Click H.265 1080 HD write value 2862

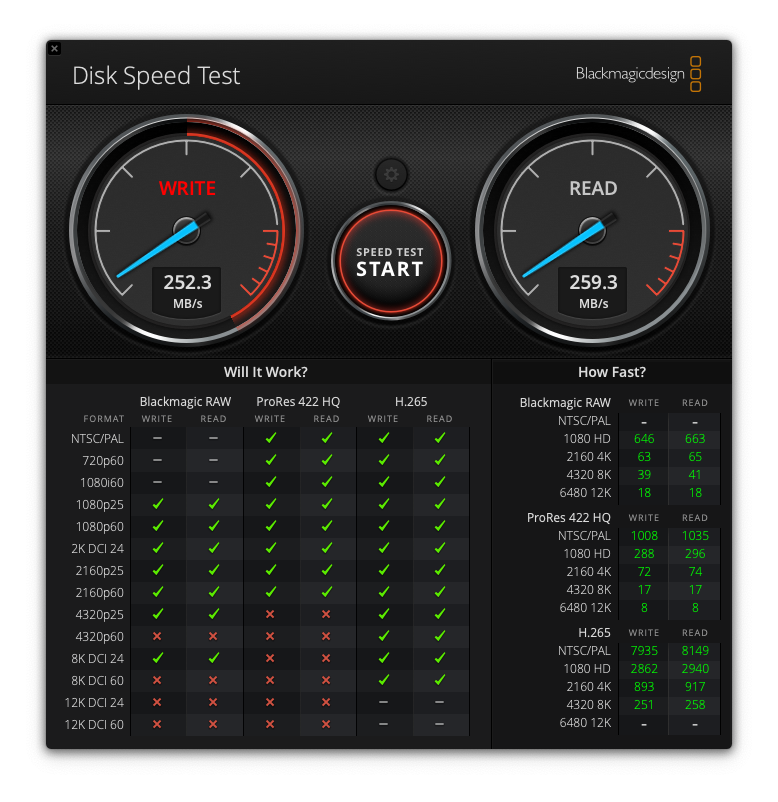point(644,669)
